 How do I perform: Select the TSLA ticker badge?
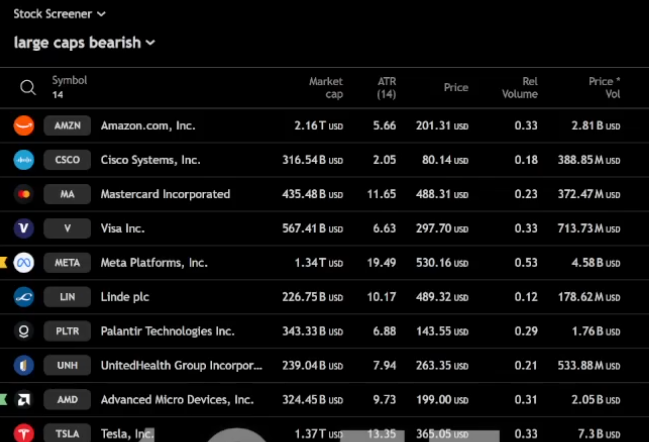(67, 433)
